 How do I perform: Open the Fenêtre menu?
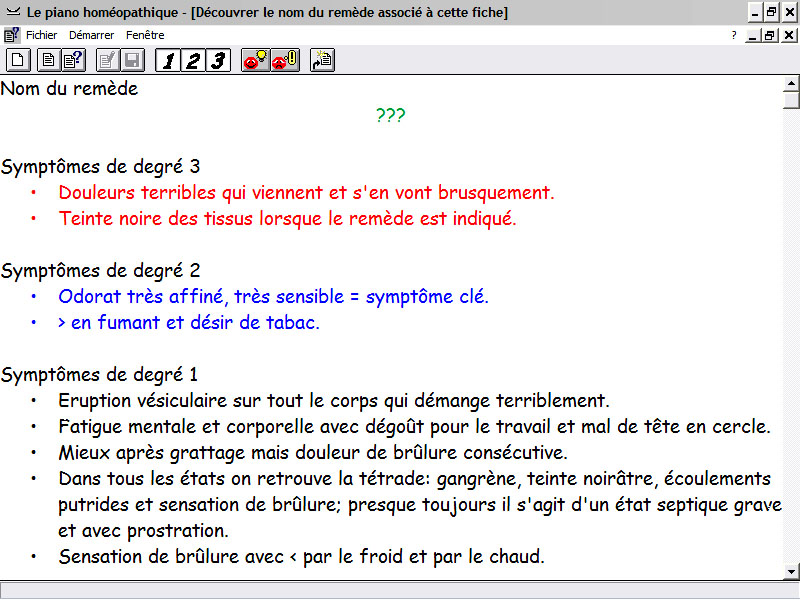[145, 34]
